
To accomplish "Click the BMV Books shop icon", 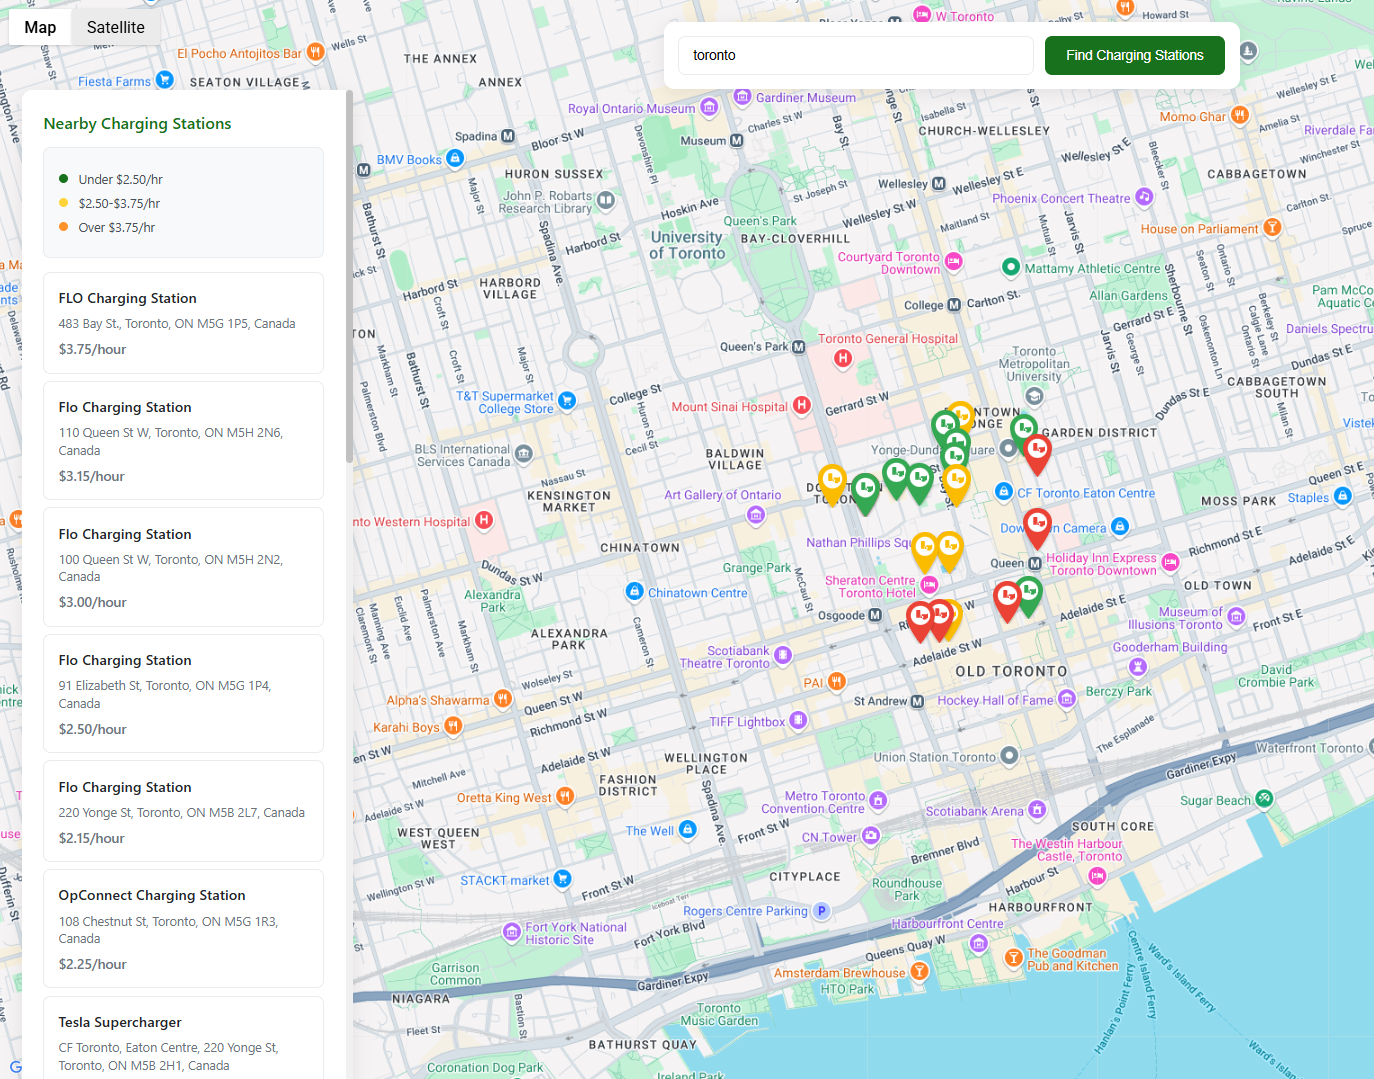I will [455, 158].
